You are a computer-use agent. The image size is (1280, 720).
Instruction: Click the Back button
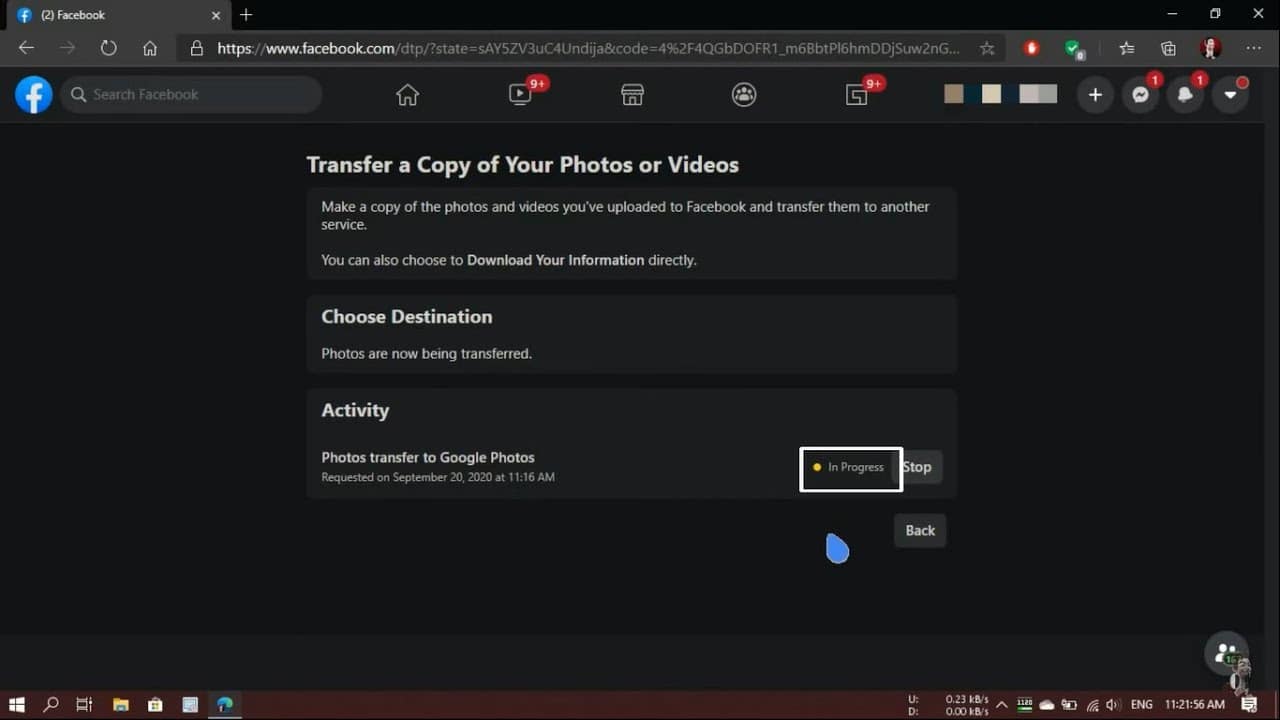[x=920, y=531]
